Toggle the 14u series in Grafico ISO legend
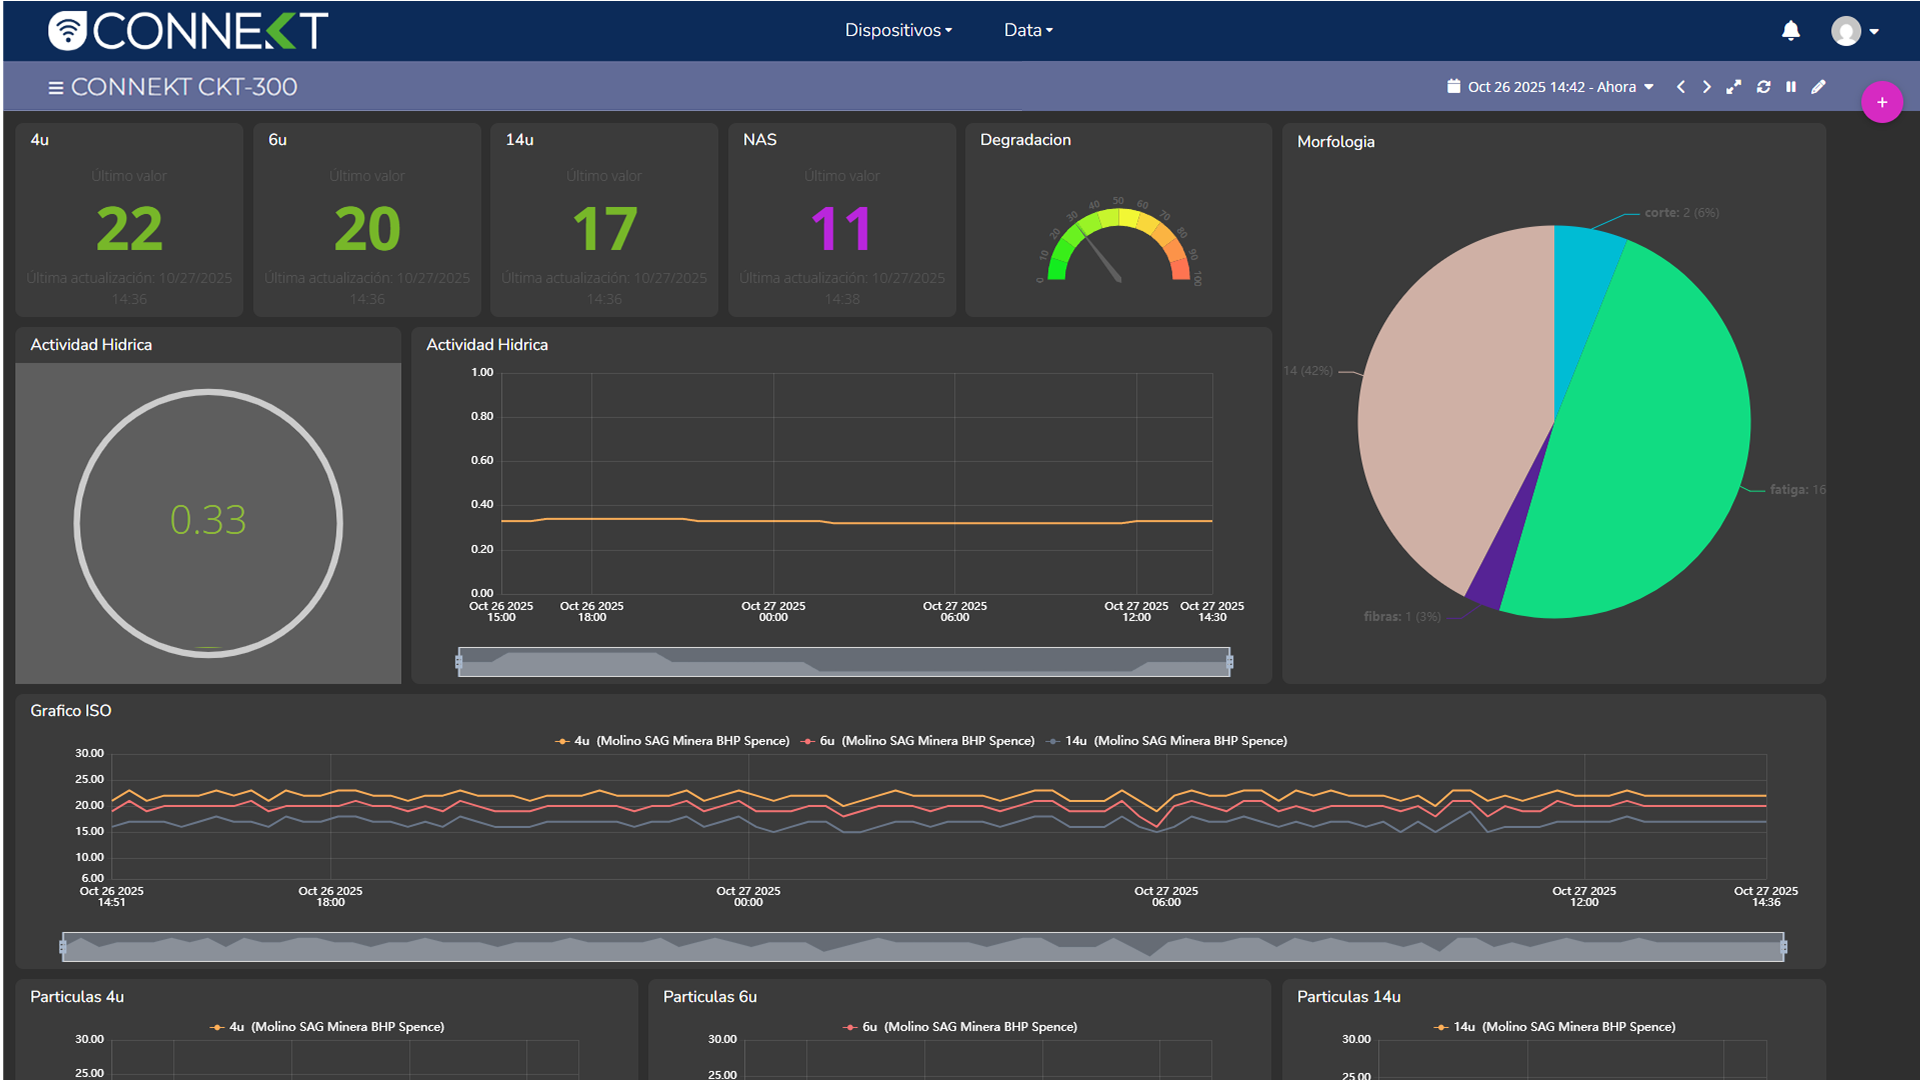Viewport: 1920px width, 1080px height. [x=1166, y=741]
